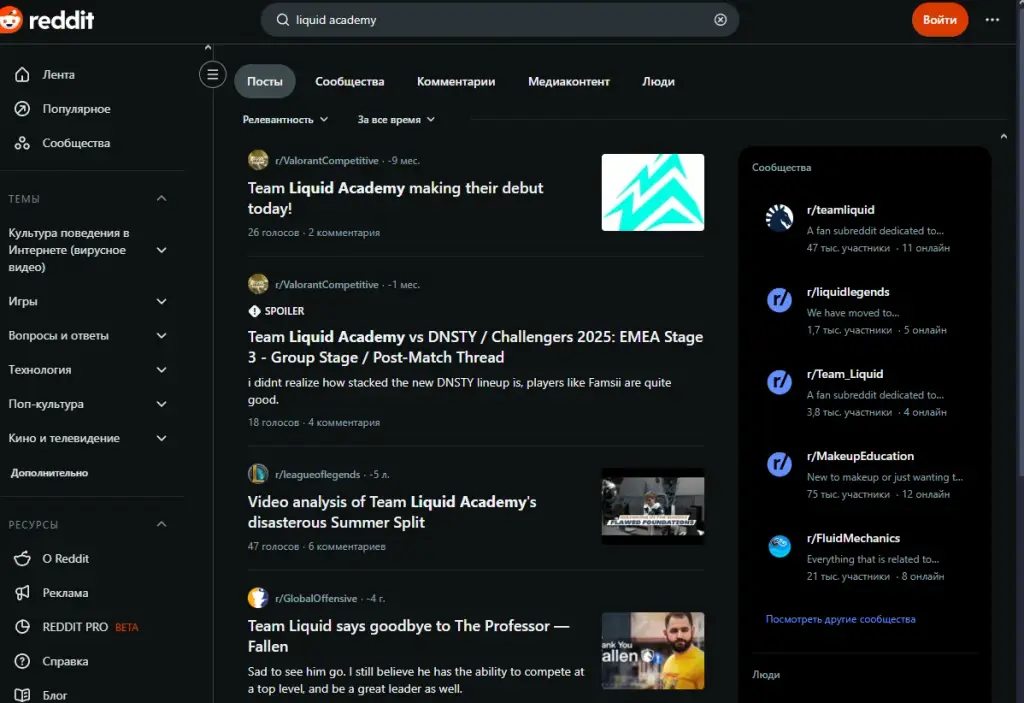Click the r/liquidlegends avatar icon
This screenshot has width=1024, height=703.
pyautogui.click(x=779, y=301)
